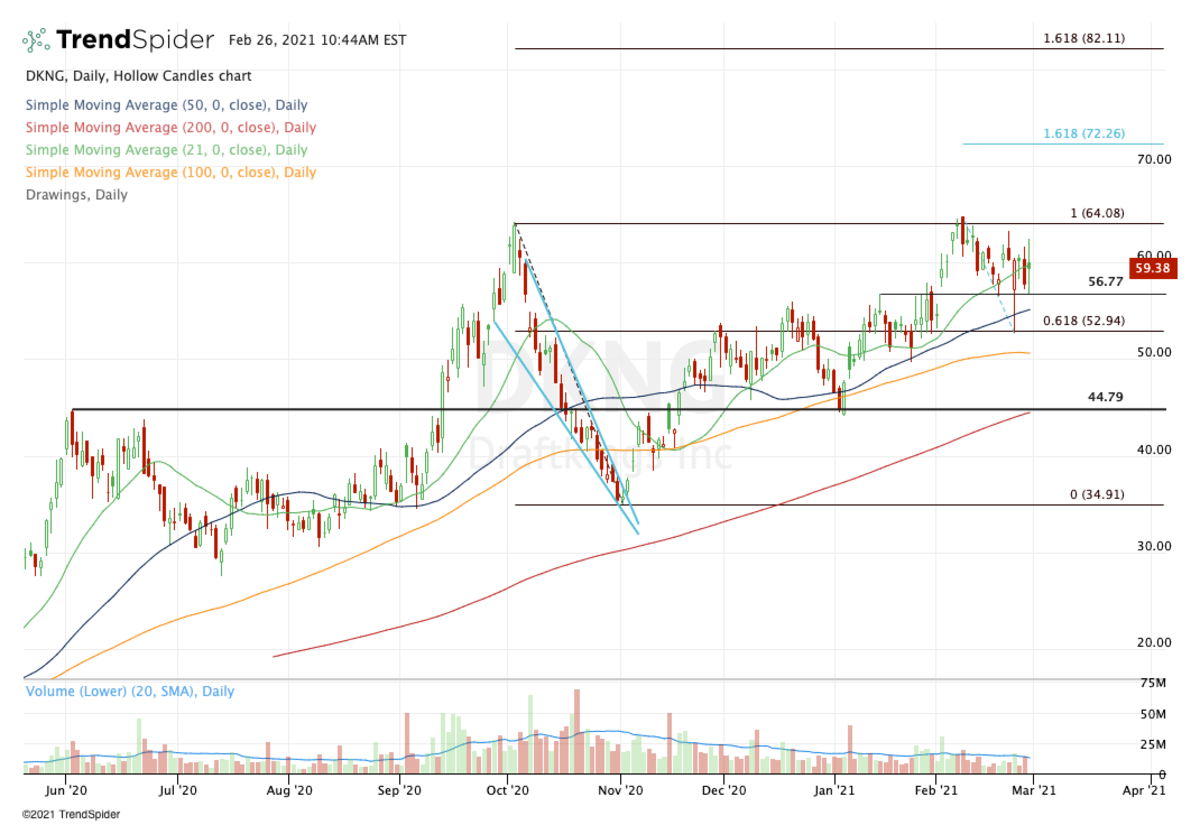Click the 56.77 price level label
This screenshot has height=825, width=1200.
(x=1106, y=282)
